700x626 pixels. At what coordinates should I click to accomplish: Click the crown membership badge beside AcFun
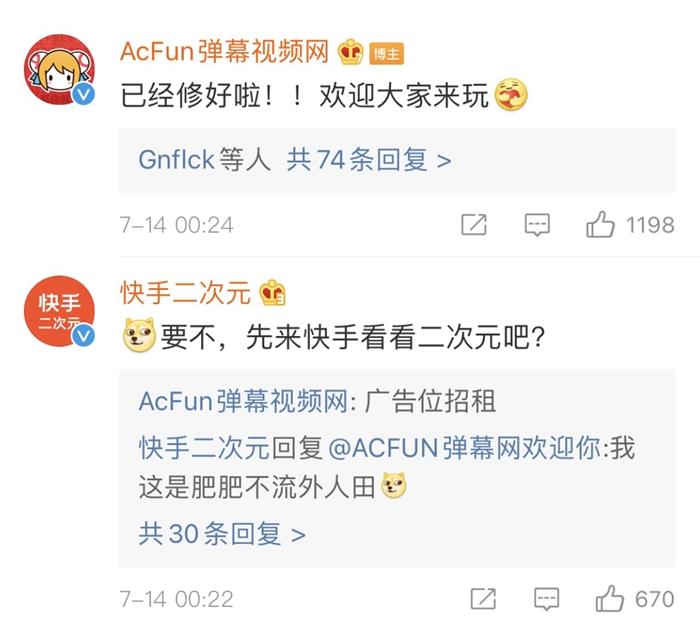[x=351, y=52]
